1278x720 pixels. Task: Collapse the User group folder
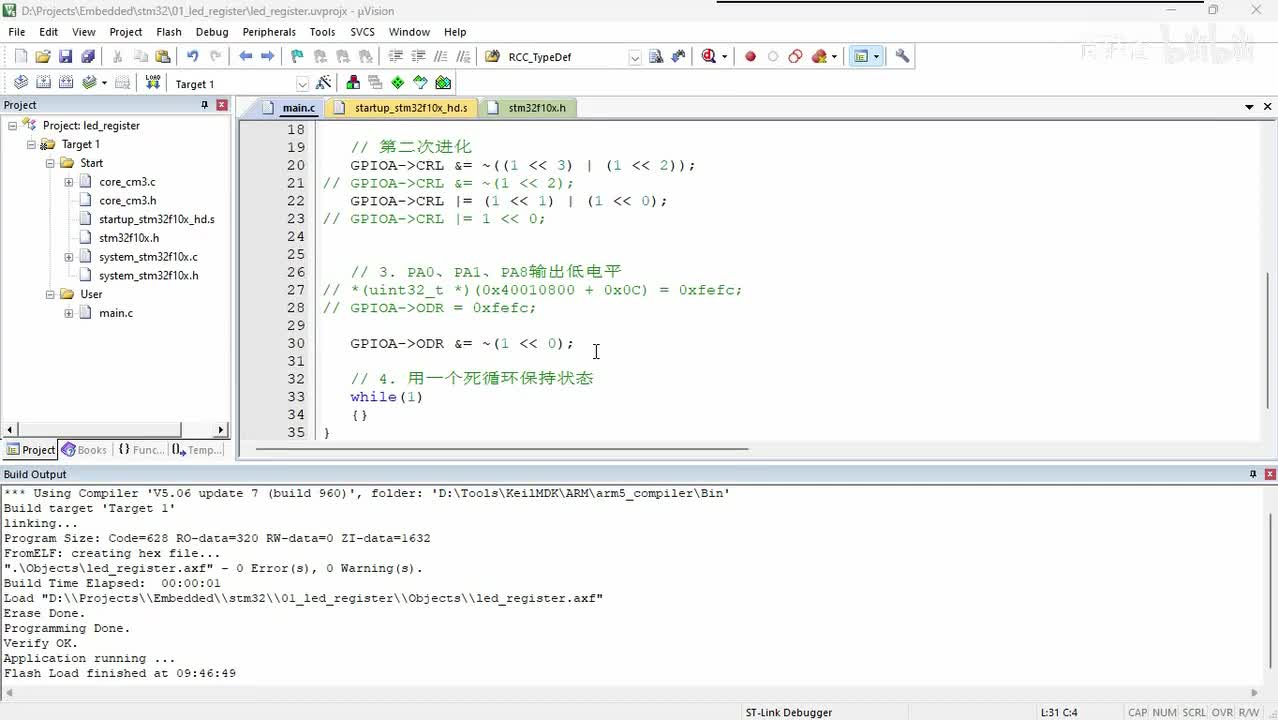click(50, 294)
